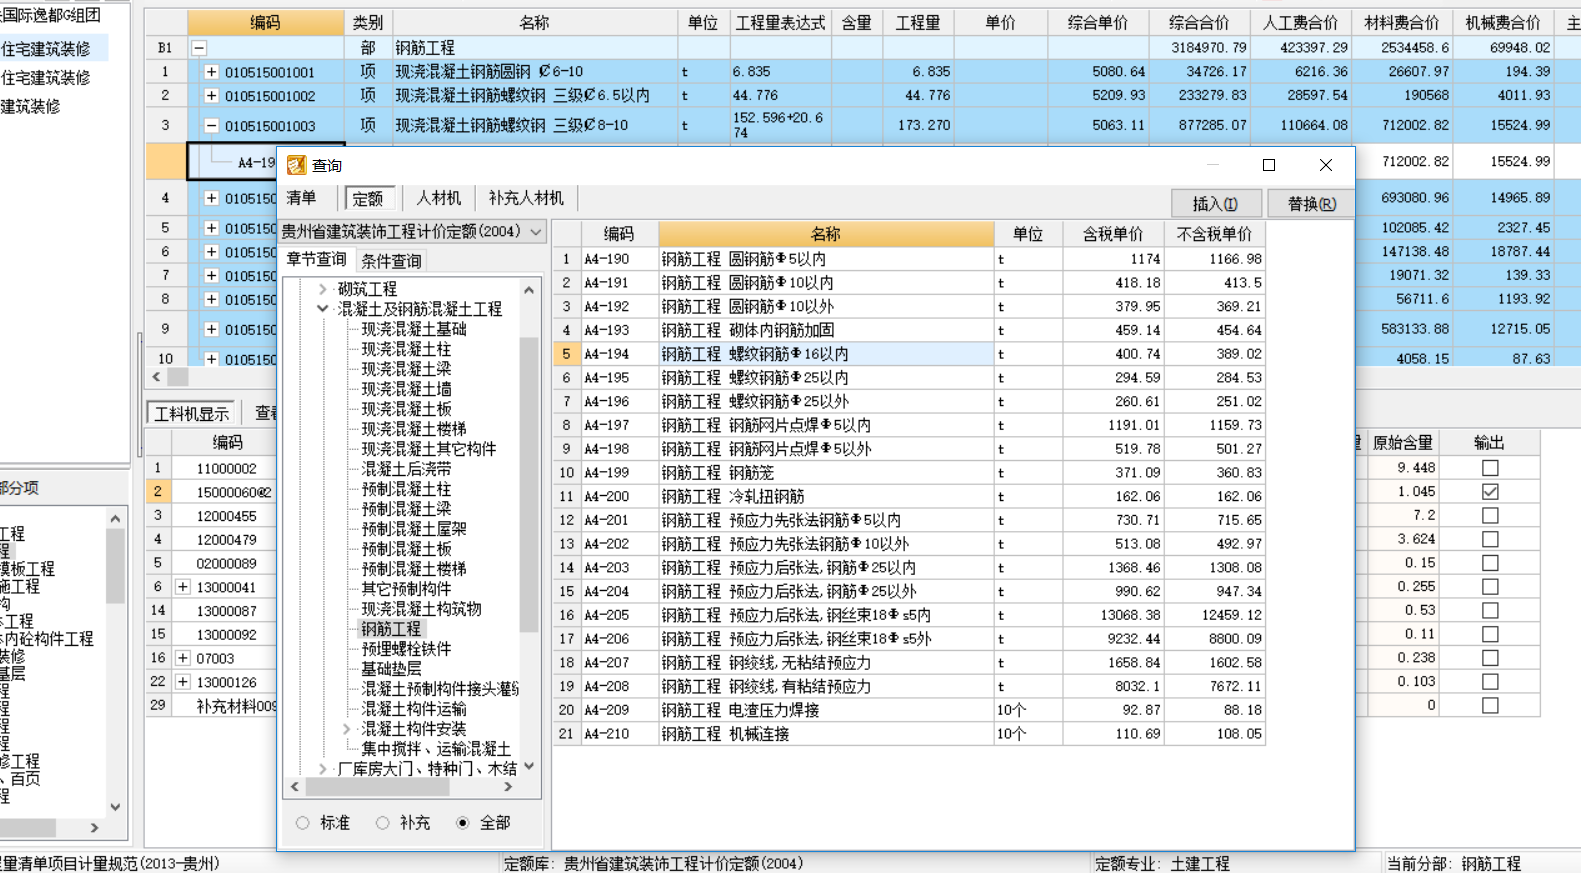The image size is (1581, 873).
Task: Select quota row A4-199 钢筋笼
Action: pos(909,473)
